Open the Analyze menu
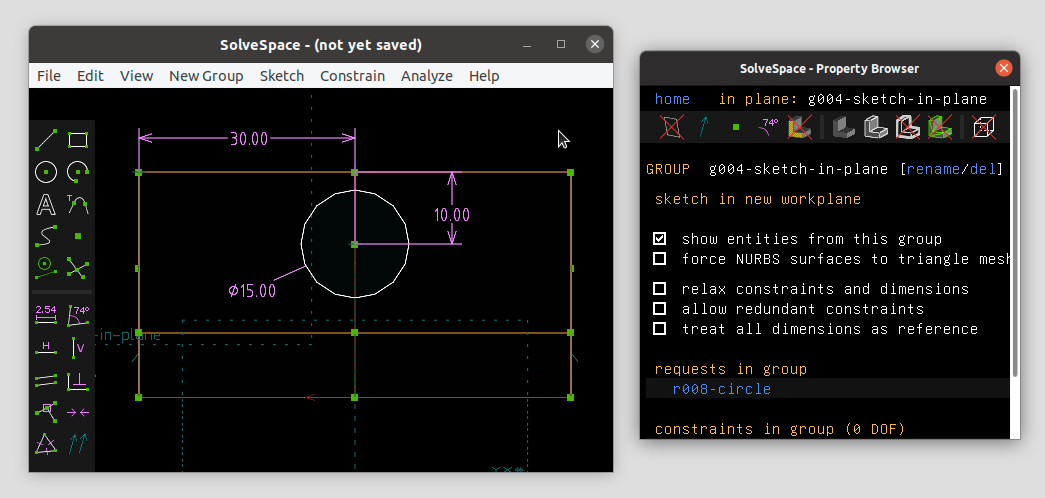1045x498 pixels. tap(427, 76)
